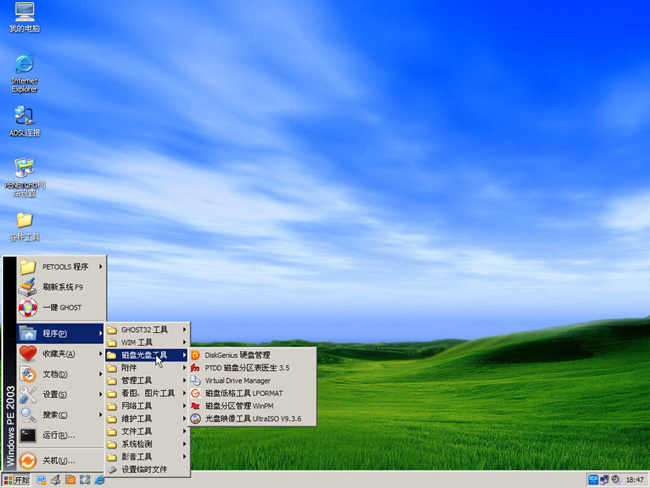Screen dimensions: 650x488
Task: Open the My Computer (我的电脑) desktop icon
Action: pyautogui.click(x=24, y=17)
